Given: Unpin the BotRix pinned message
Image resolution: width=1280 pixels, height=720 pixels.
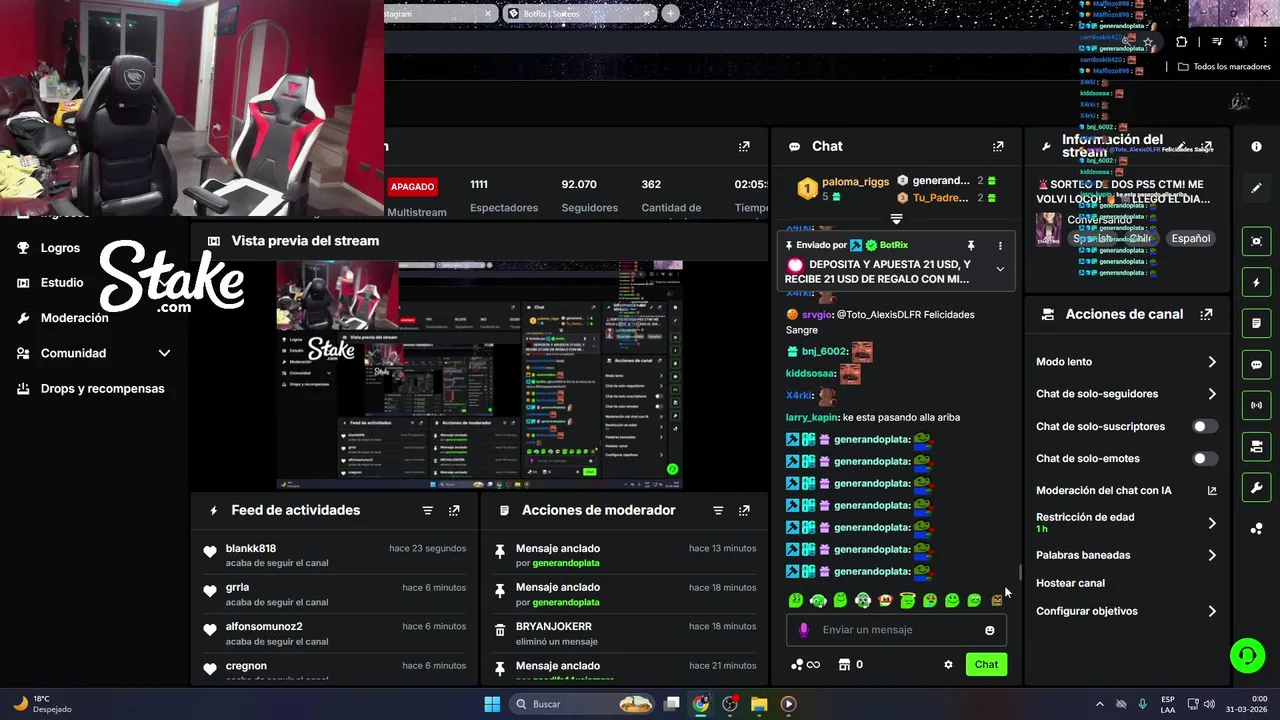Looking at the screenshot, I should [970, 245].
